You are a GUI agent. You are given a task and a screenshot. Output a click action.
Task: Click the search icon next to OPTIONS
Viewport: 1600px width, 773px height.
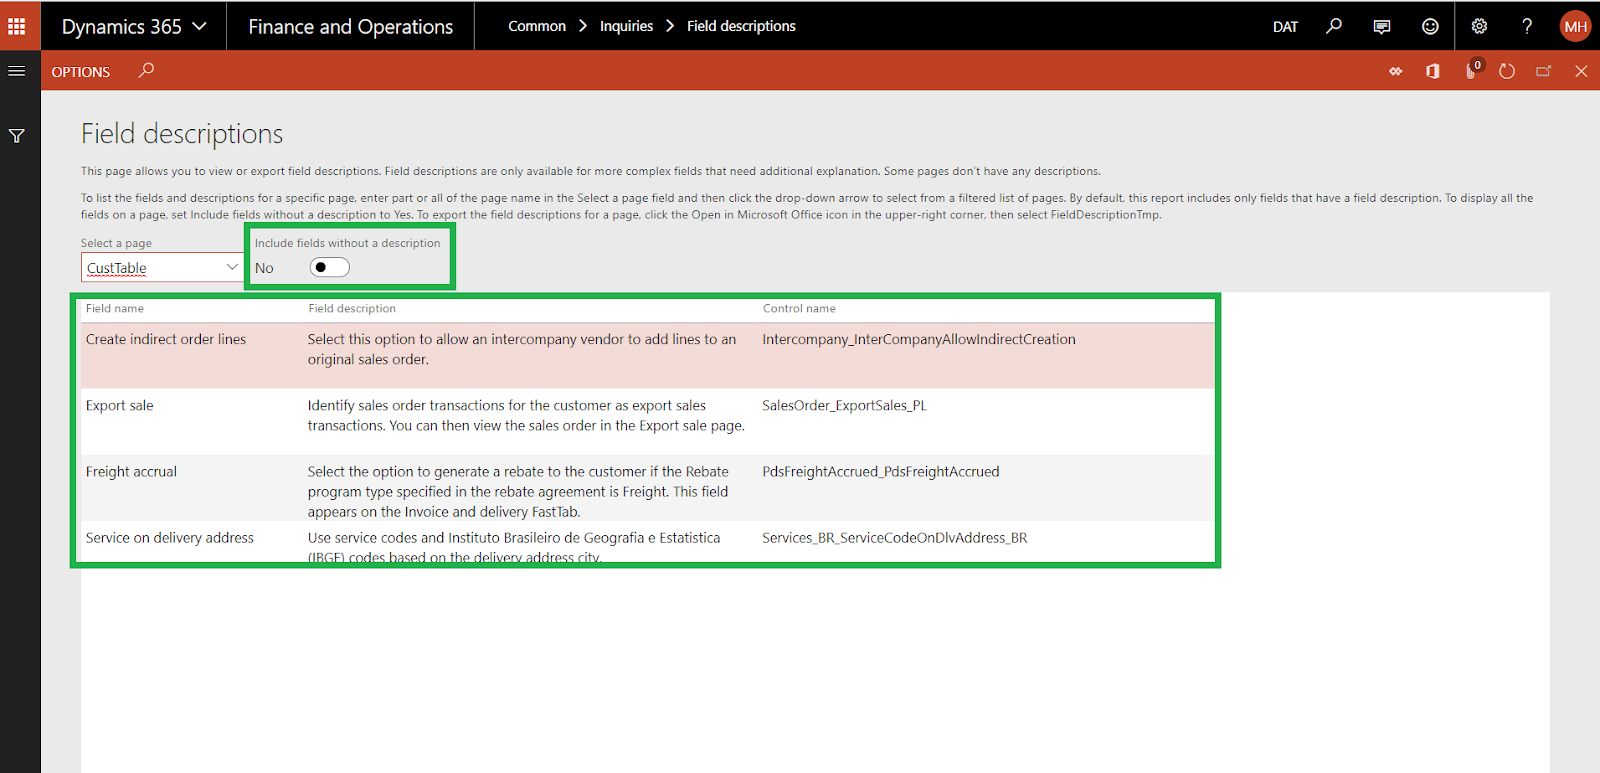[x=146, y=70]
